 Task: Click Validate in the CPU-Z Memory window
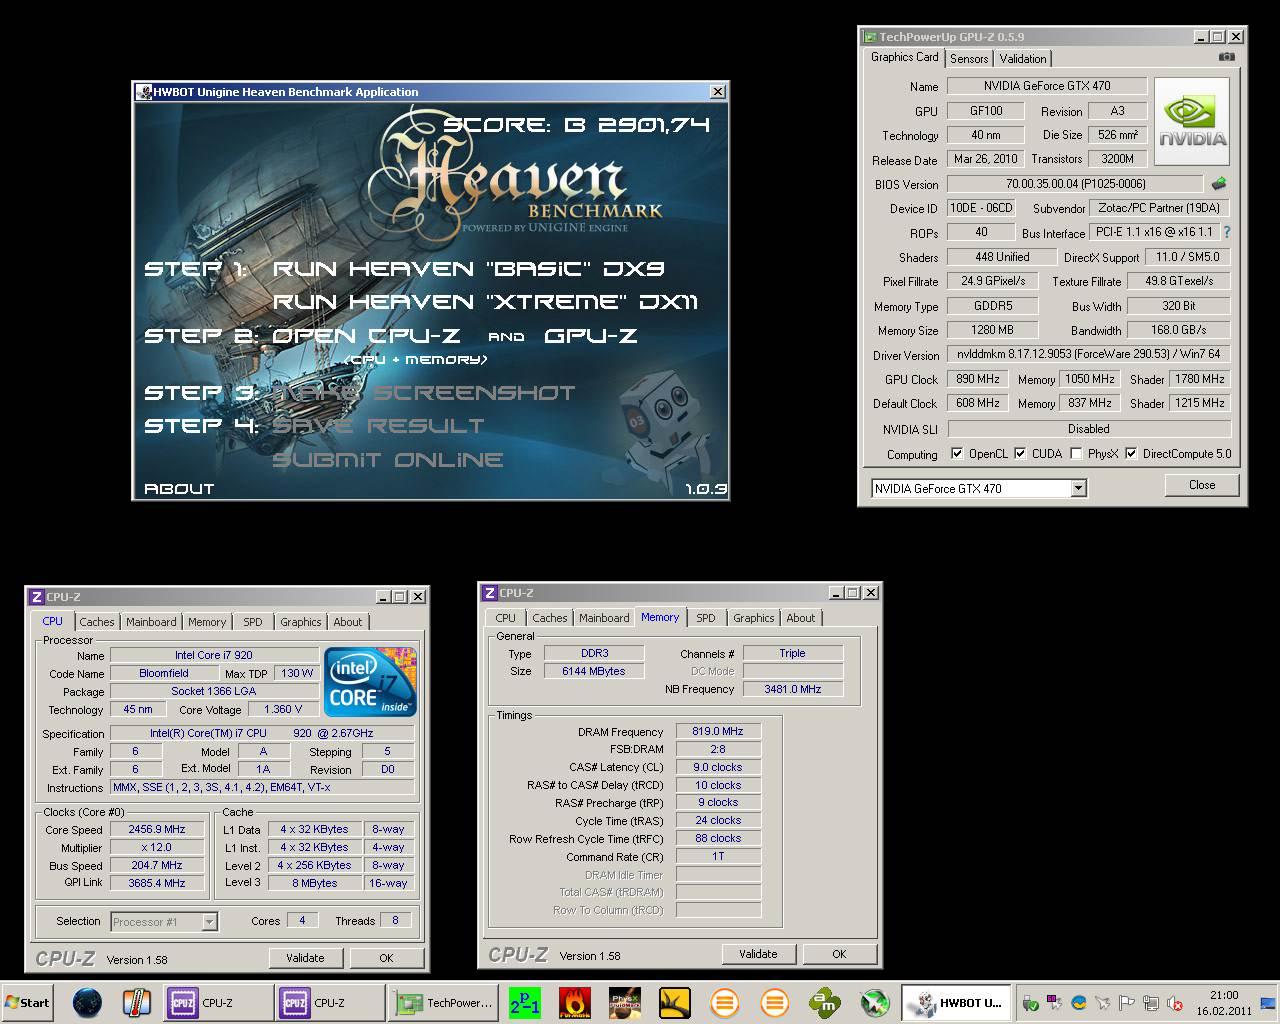pyautogui.click(x=758, y=954)
